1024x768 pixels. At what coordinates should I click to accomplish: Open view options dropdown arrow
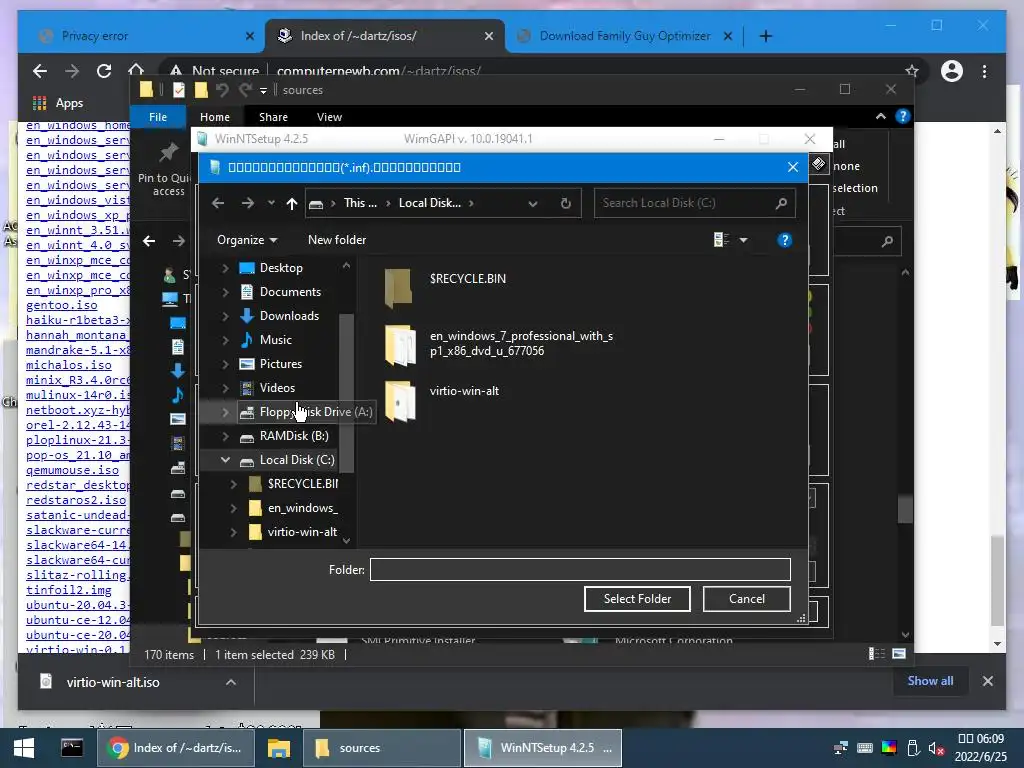(743, 240)
